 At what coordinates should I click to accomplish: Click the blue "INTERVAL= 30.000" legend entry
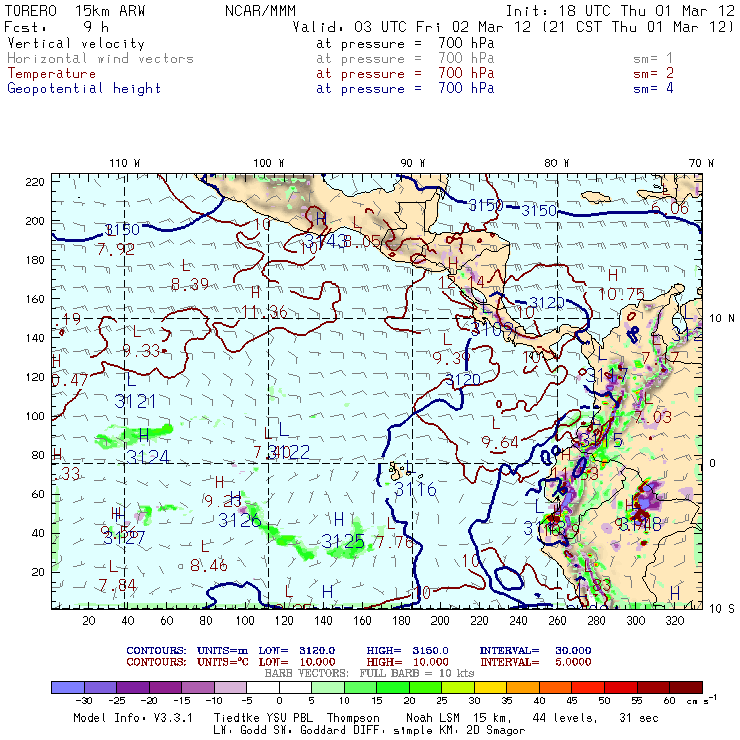tap(536, 651)
